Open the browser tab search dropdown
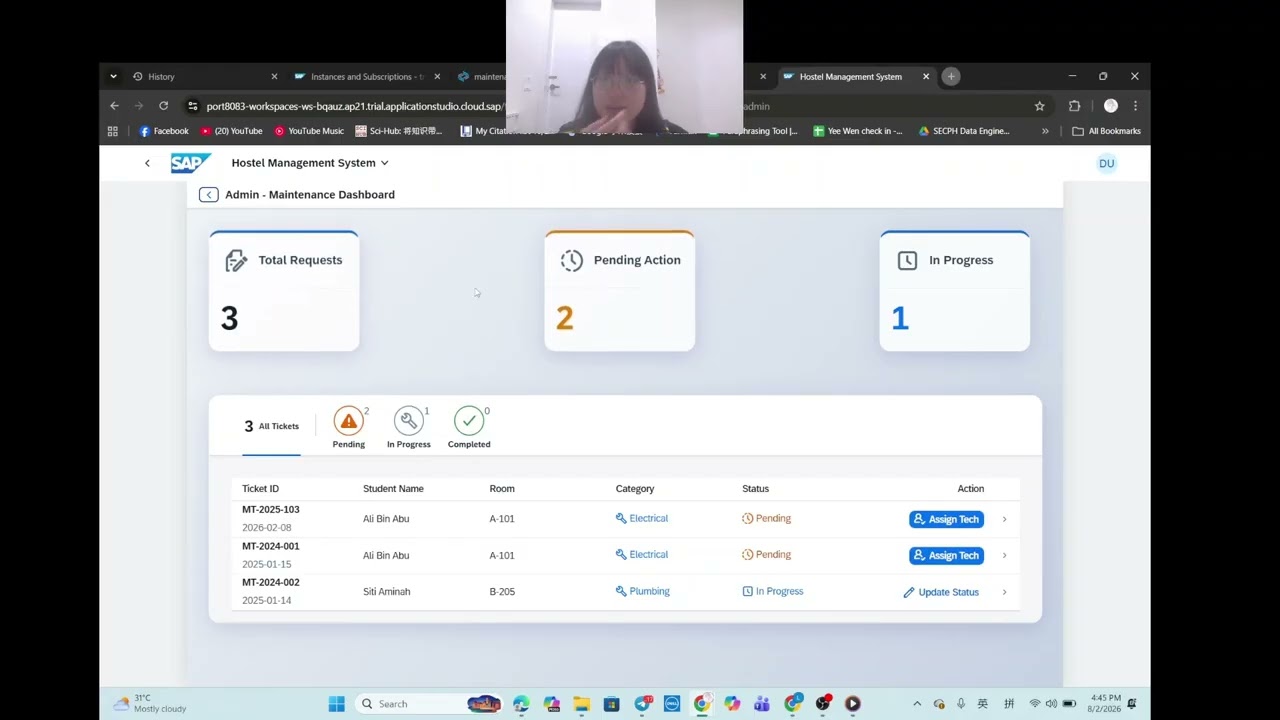This screenshot has height=720, width=1280. pos(113,76)
